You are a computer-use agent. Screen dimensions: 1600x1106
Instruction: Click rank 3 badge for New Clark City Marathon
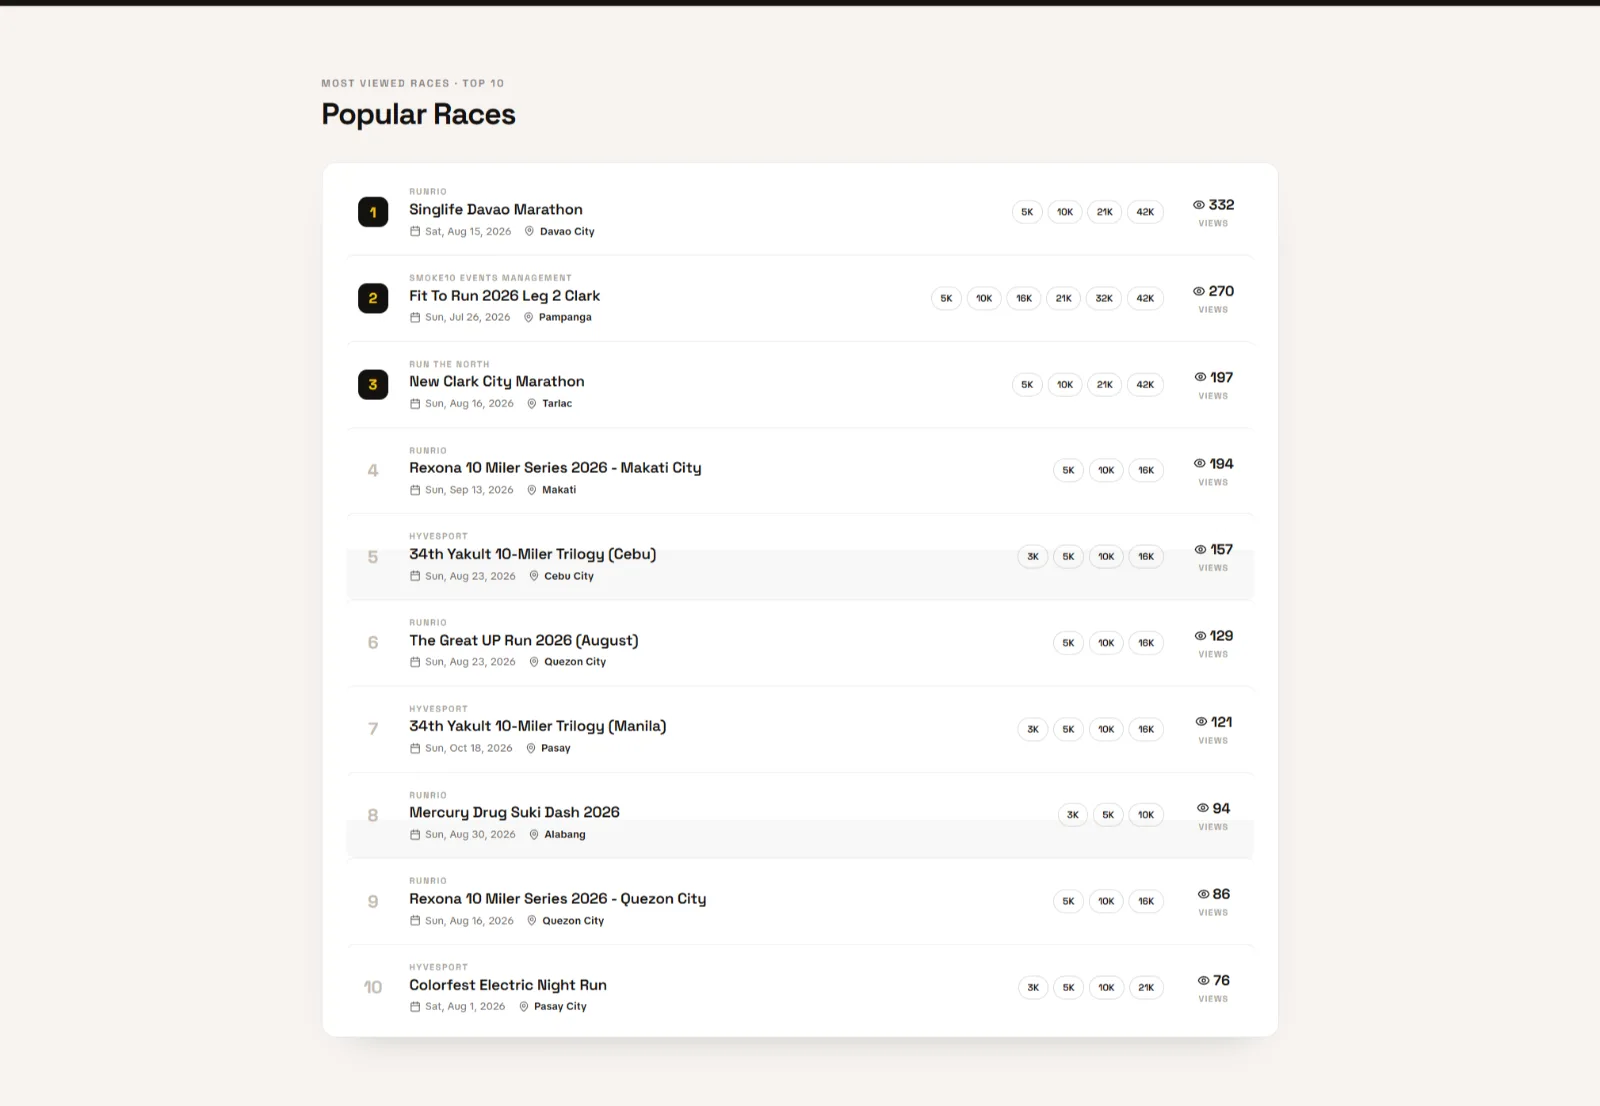tap(373, 384)
